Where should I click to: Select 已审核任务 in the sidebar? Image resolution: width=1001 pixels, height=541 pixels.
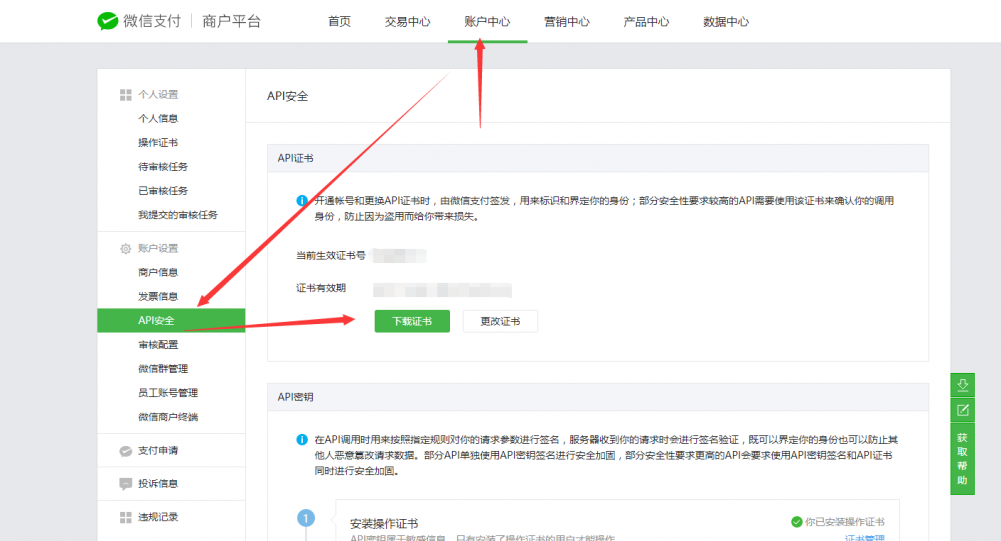[163, 191]
